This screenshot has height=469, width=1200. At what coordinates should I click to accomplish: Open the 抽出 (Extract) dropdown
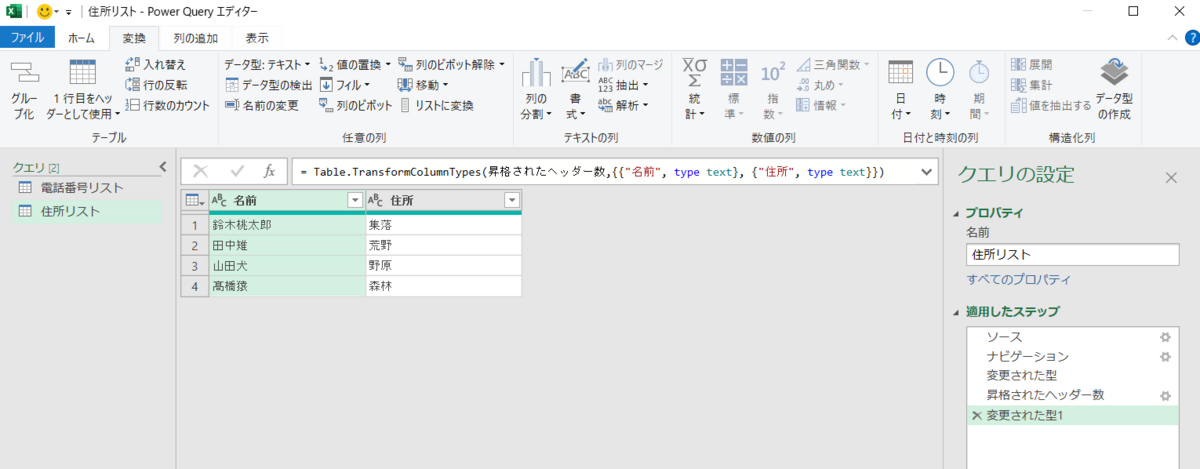tap(624, 85)
